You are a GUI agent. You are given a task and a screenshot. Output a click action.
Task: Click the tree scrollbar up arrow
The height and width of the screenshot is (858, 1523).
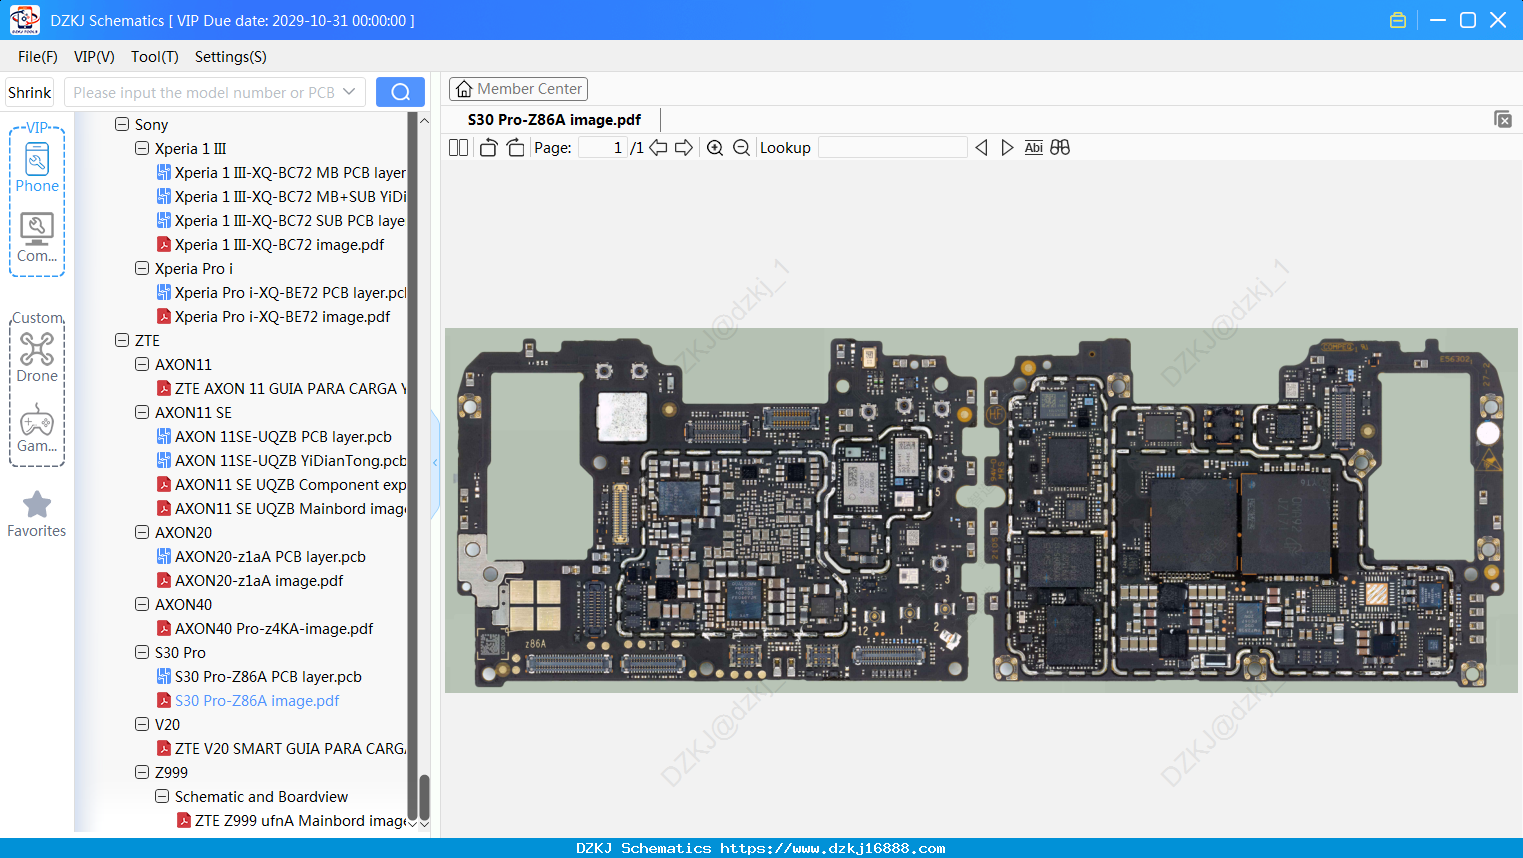coord(424,121)
